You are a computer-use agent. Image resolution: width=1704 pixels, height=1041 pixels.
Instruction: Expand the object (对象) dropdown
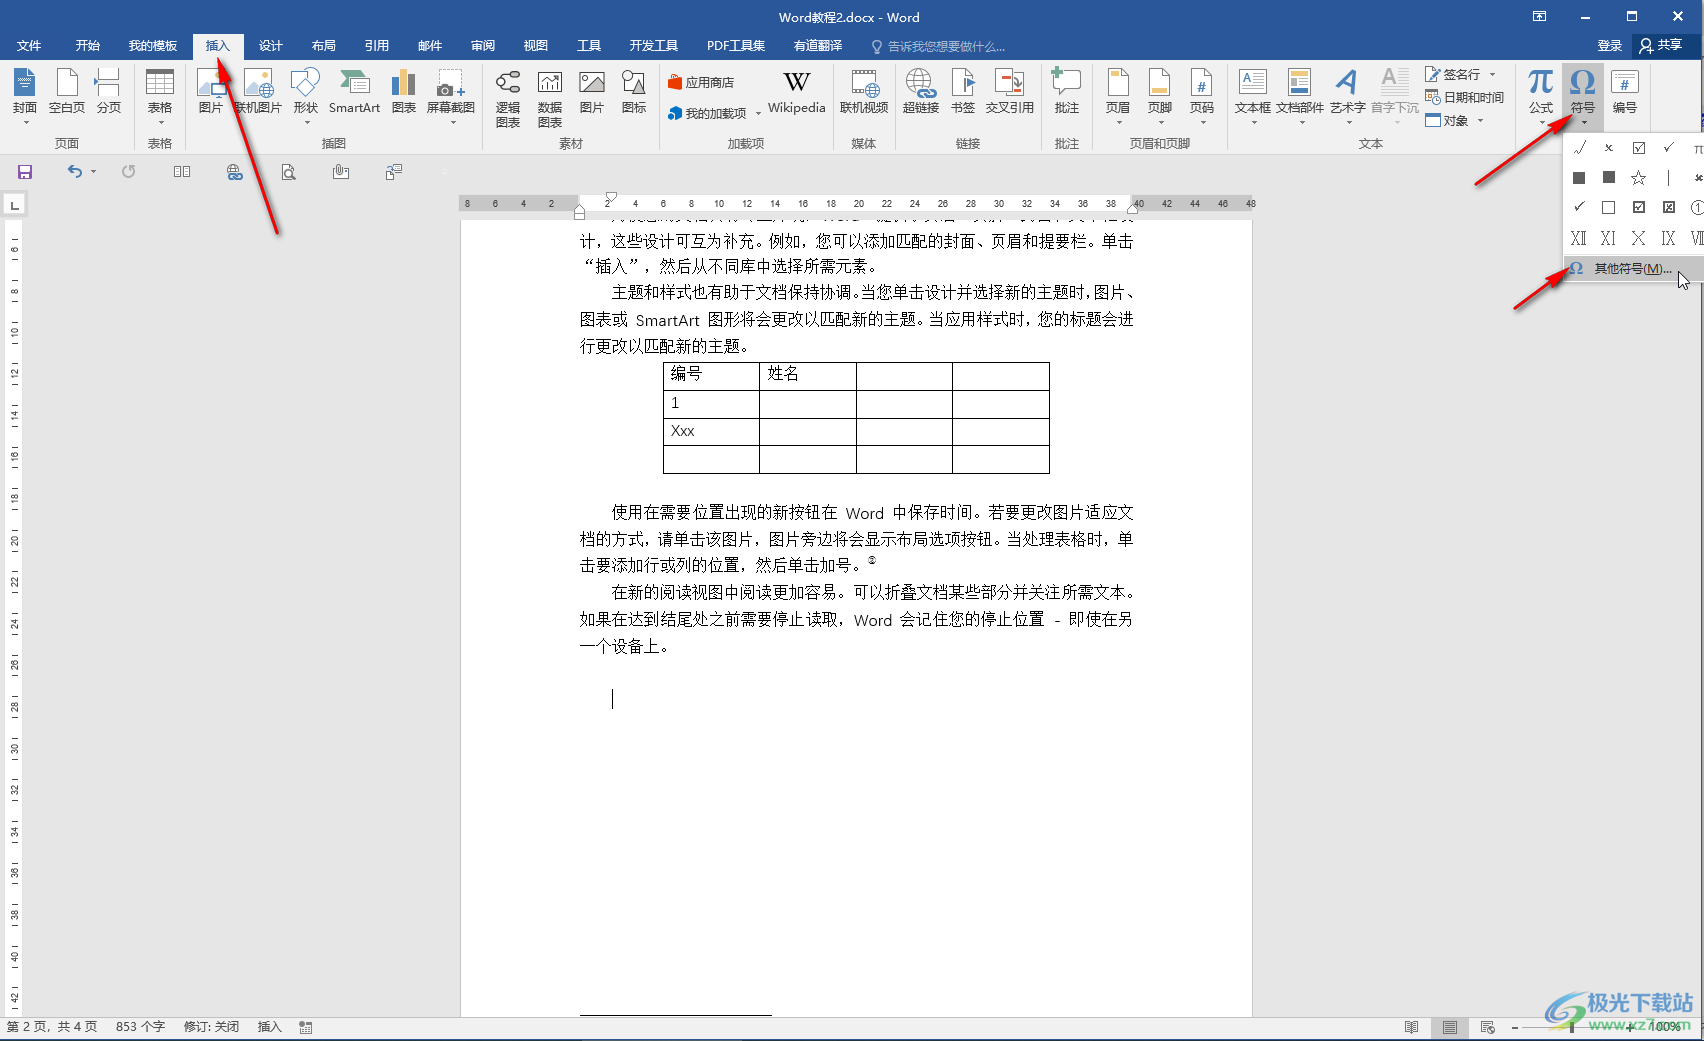point(1480,121)
